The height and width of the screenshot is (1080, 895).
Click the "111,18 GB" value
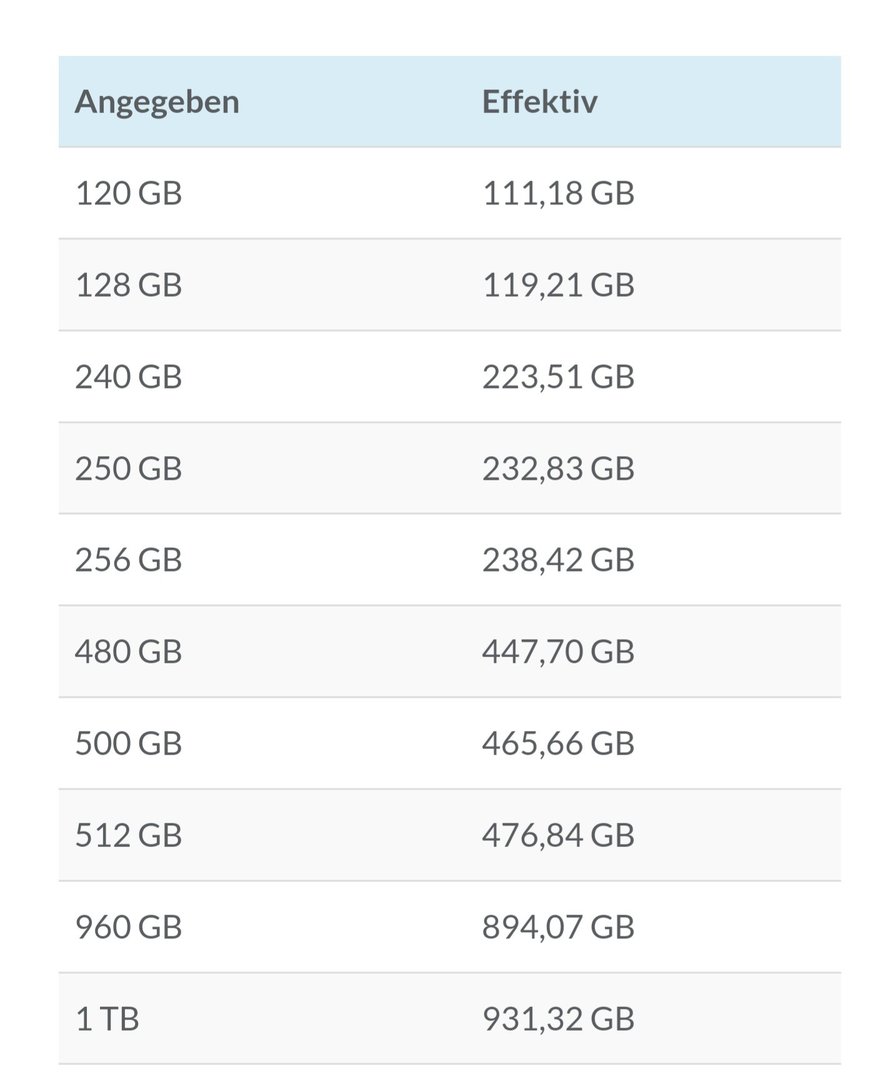558,193
